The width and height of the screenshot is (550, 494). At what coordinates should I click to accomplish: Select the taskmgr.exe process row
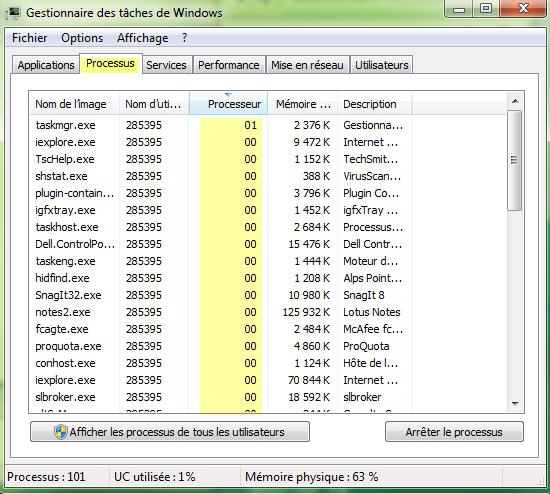(268, 125)
